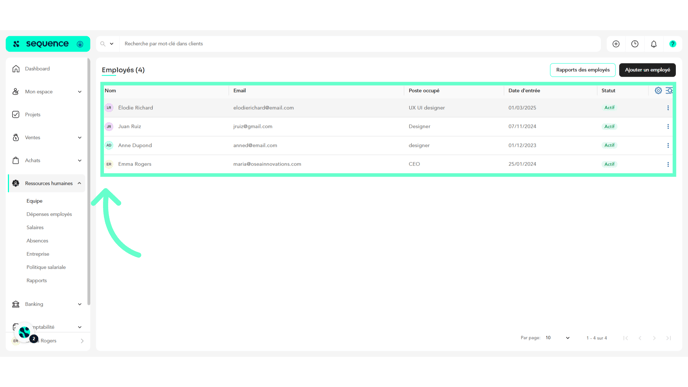Click the keyword search input field

[x=360, y=44]
